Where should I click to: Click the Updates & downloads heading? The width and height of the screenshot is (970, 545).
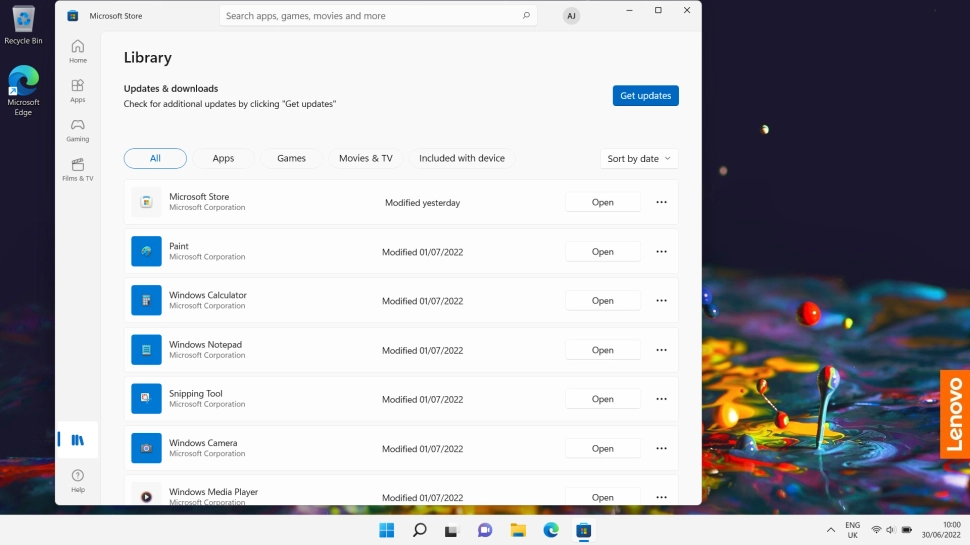(x=171, y=88)
